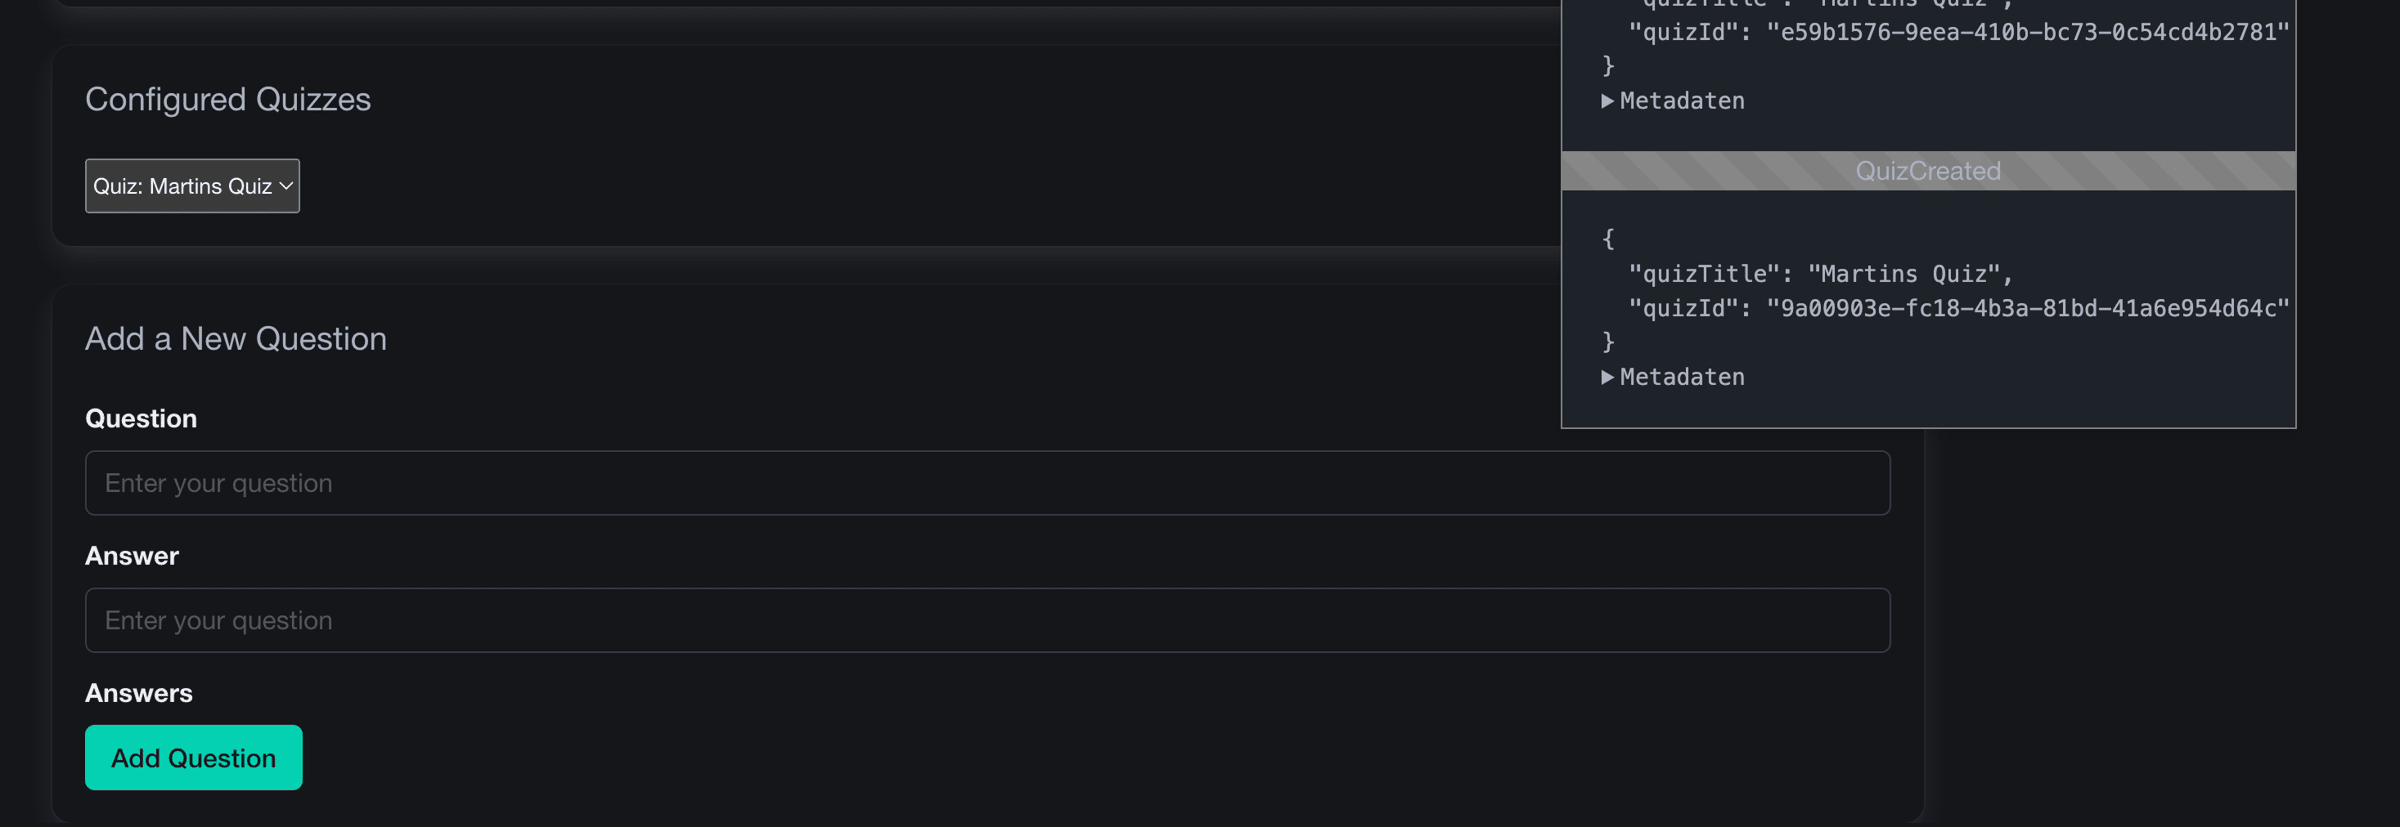Open the "Quiz: Martins Quiz" dropdown
This screenshot has height=827, width=2400.
pyautogui.click(x=192, y=186)
